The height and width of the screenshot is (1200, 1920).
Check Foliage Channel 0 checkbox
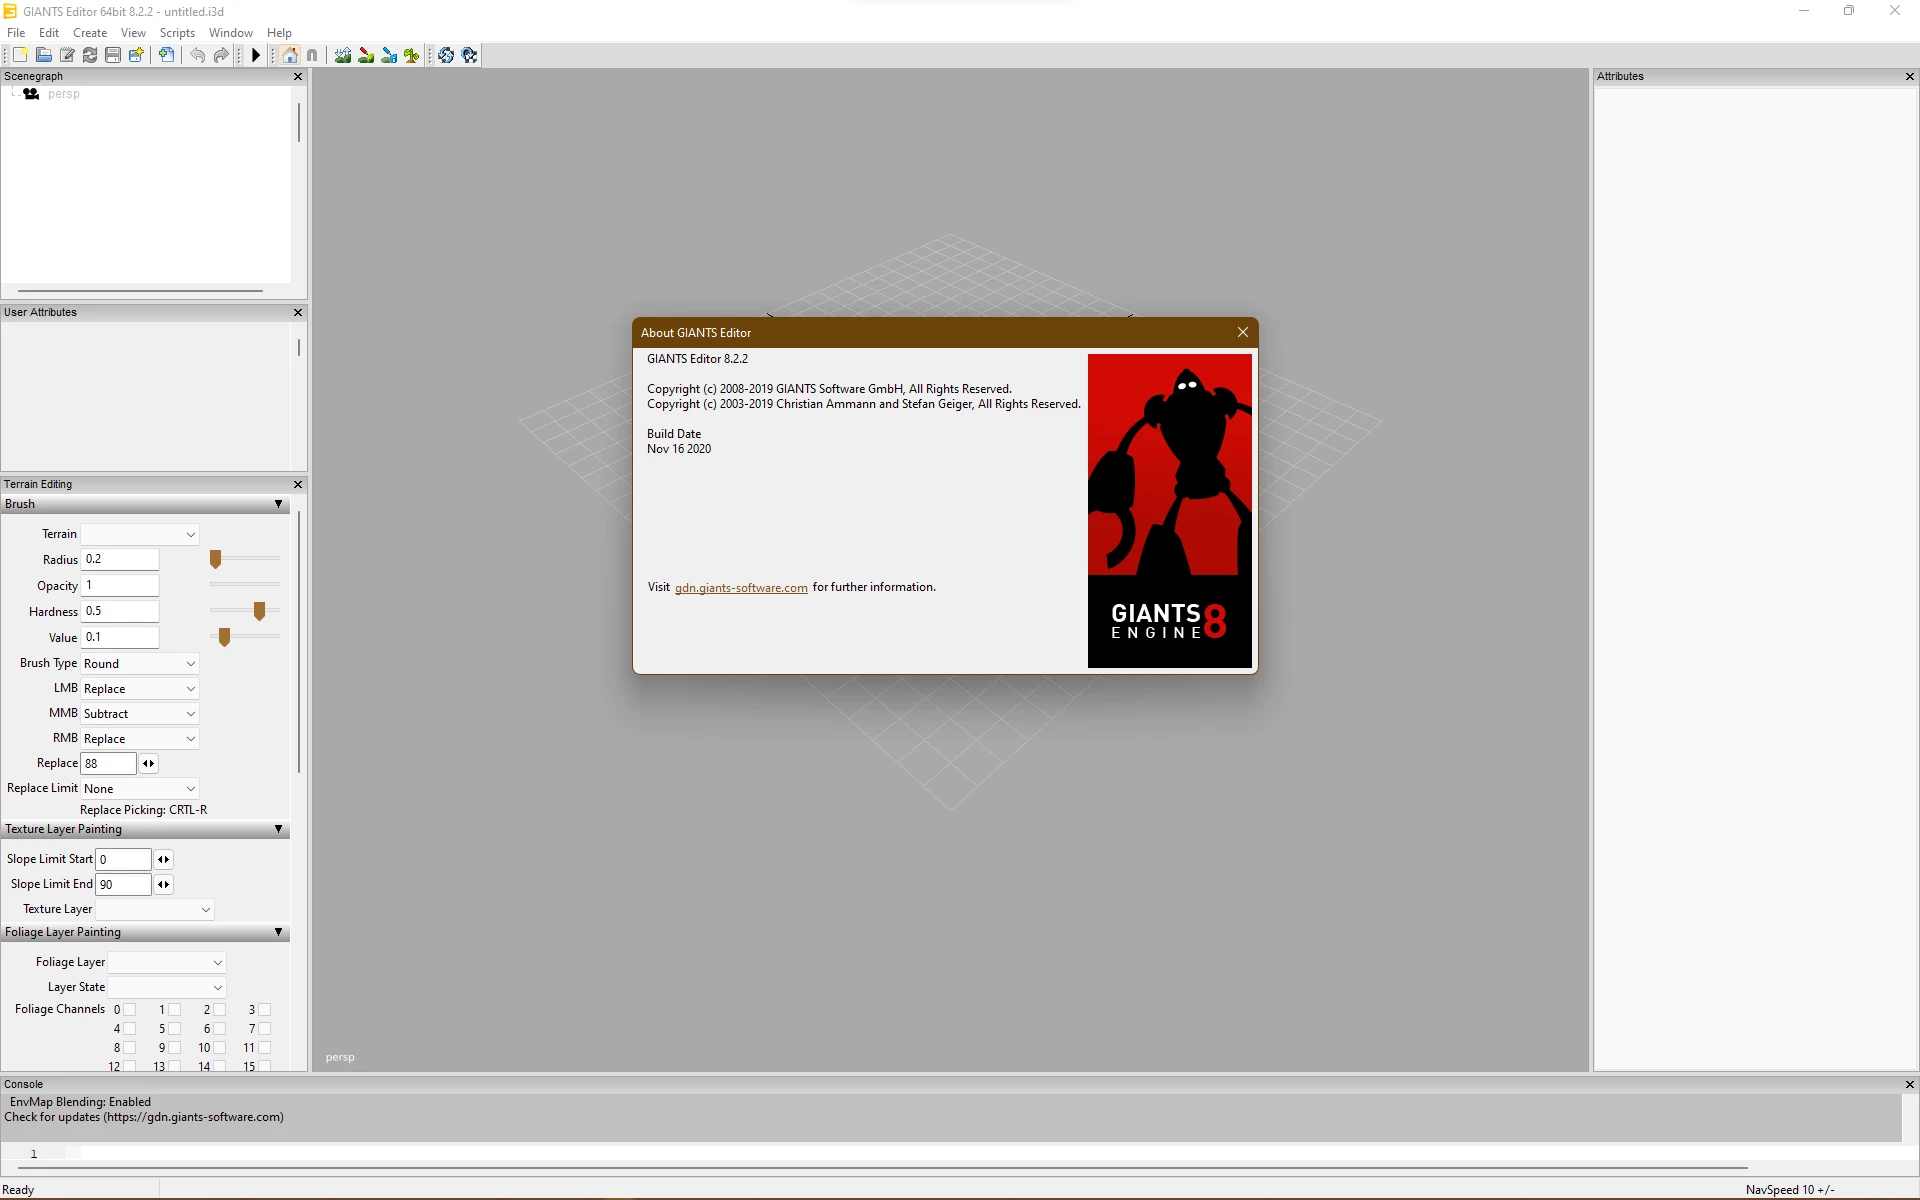[x=130, y=1010]
